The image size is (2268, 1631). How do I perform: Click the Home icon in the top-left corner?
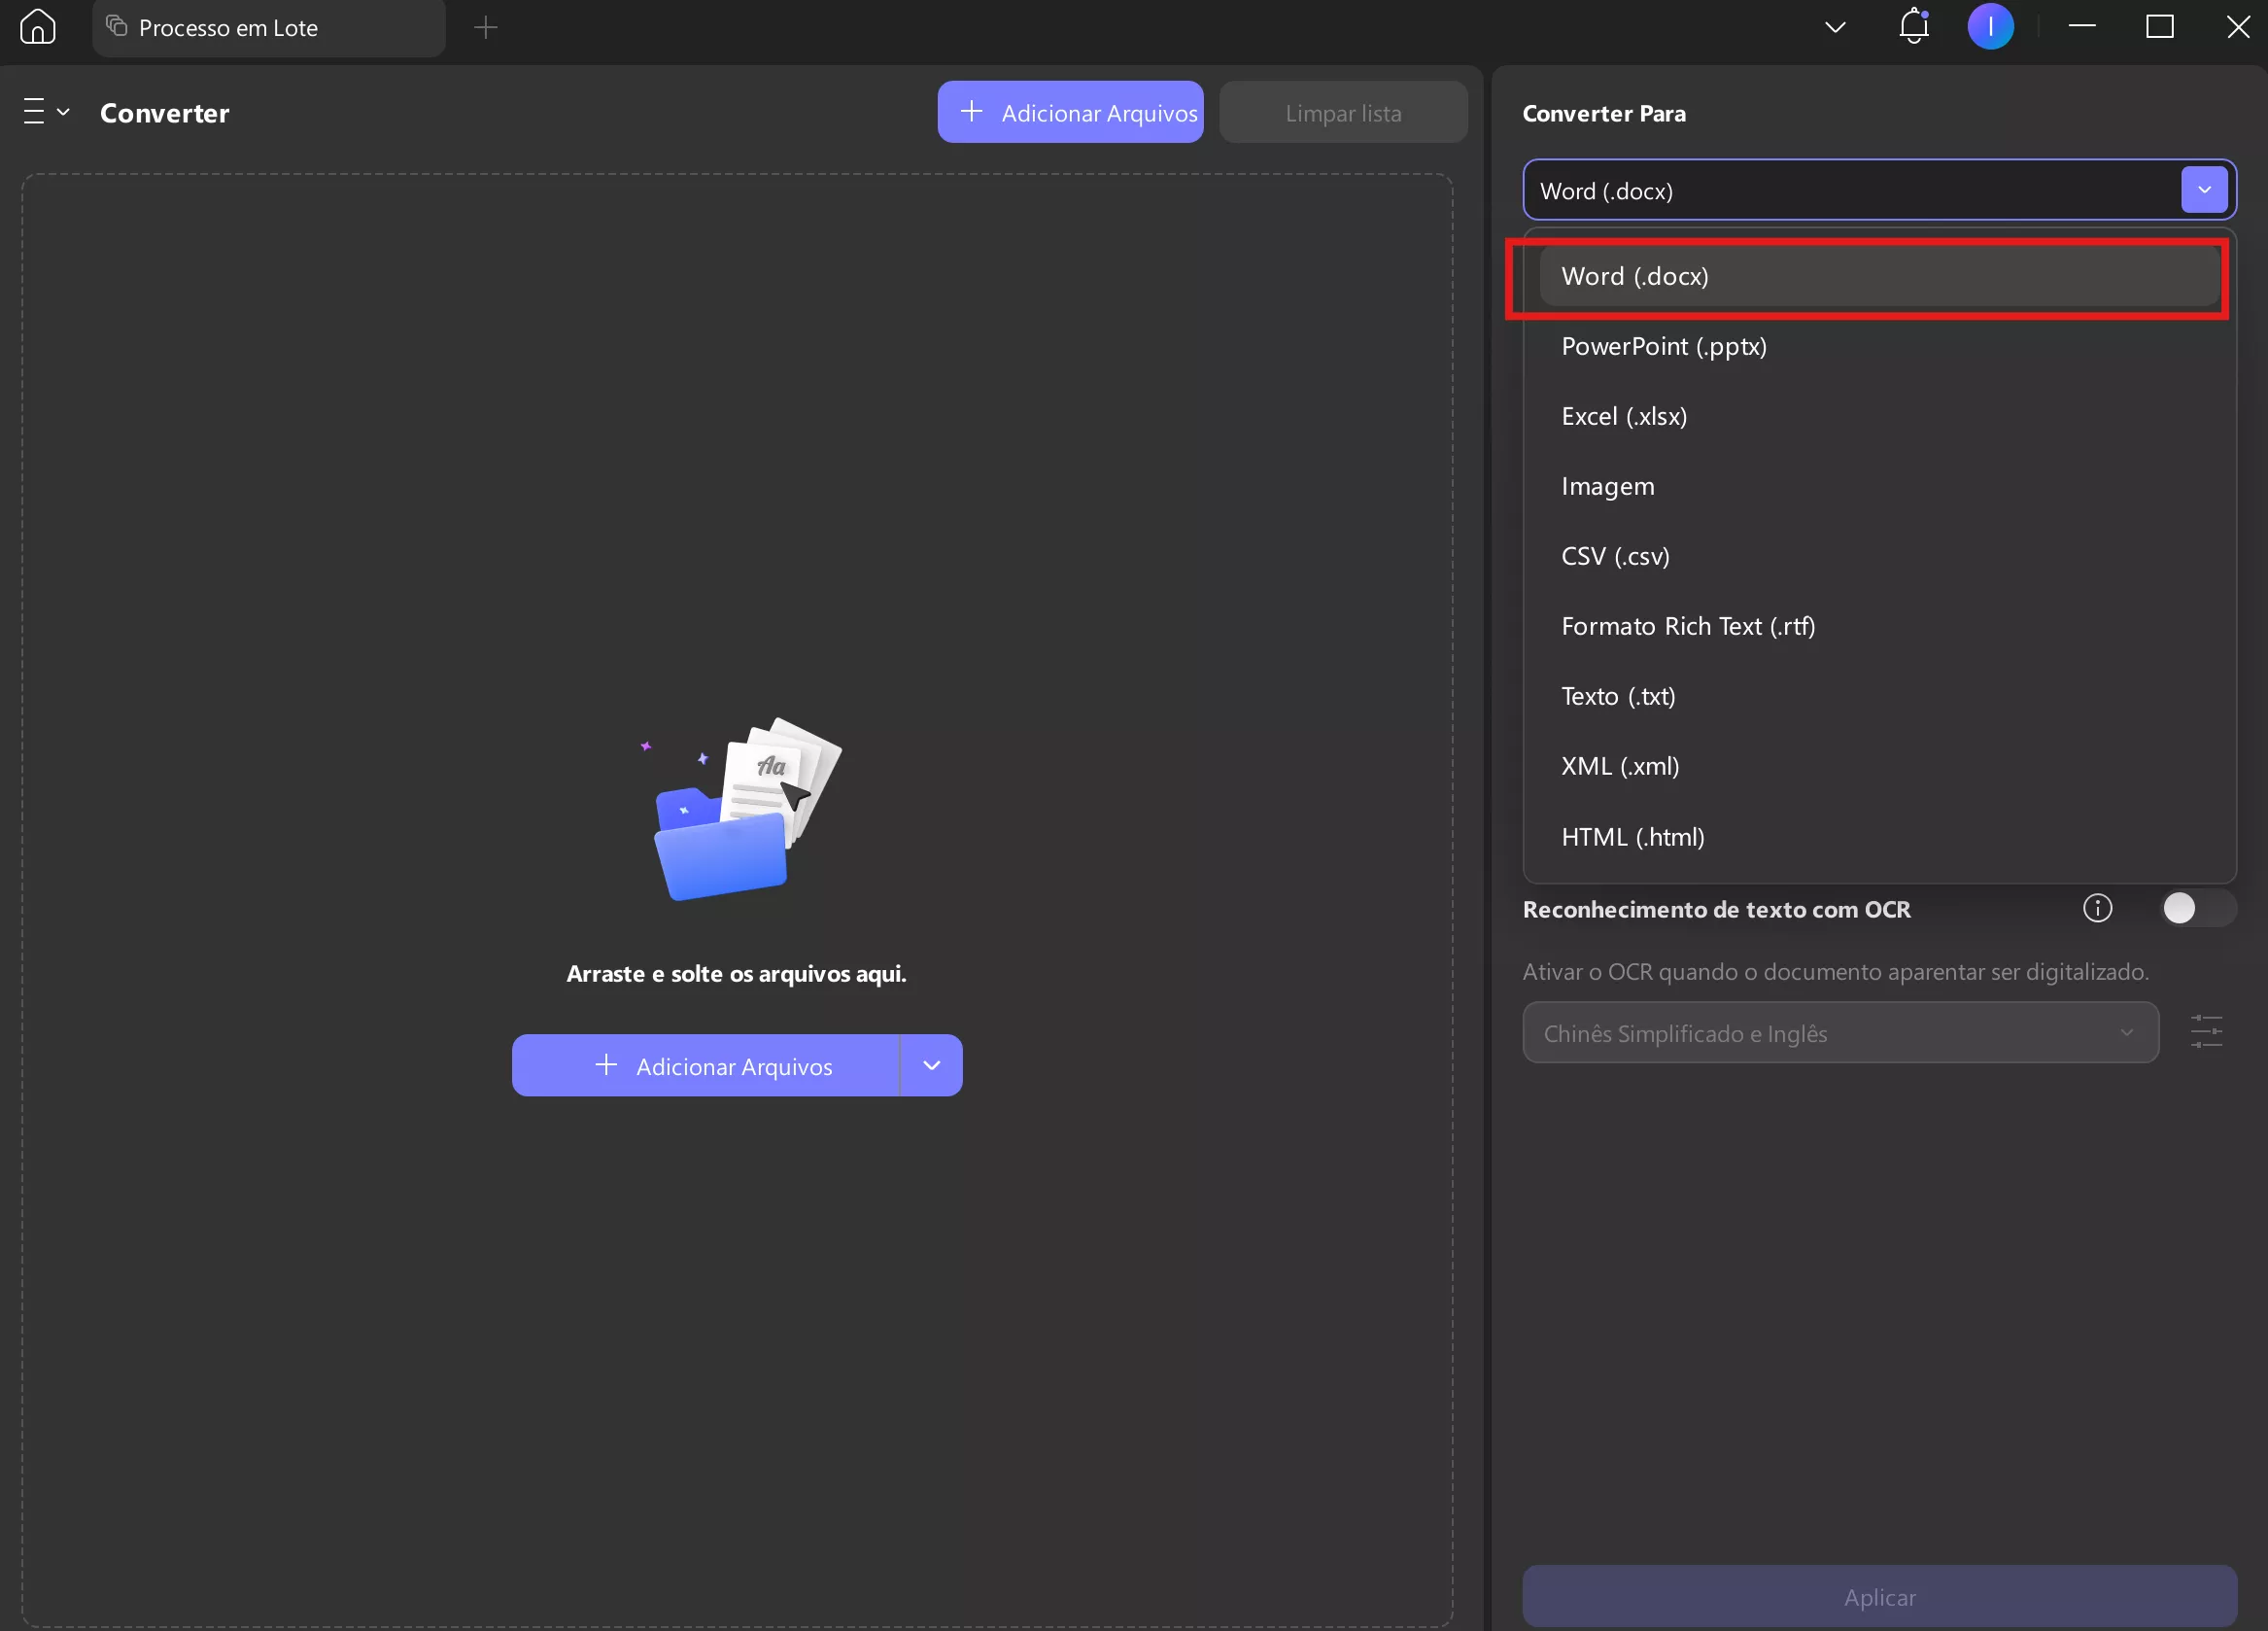(37, 27)
